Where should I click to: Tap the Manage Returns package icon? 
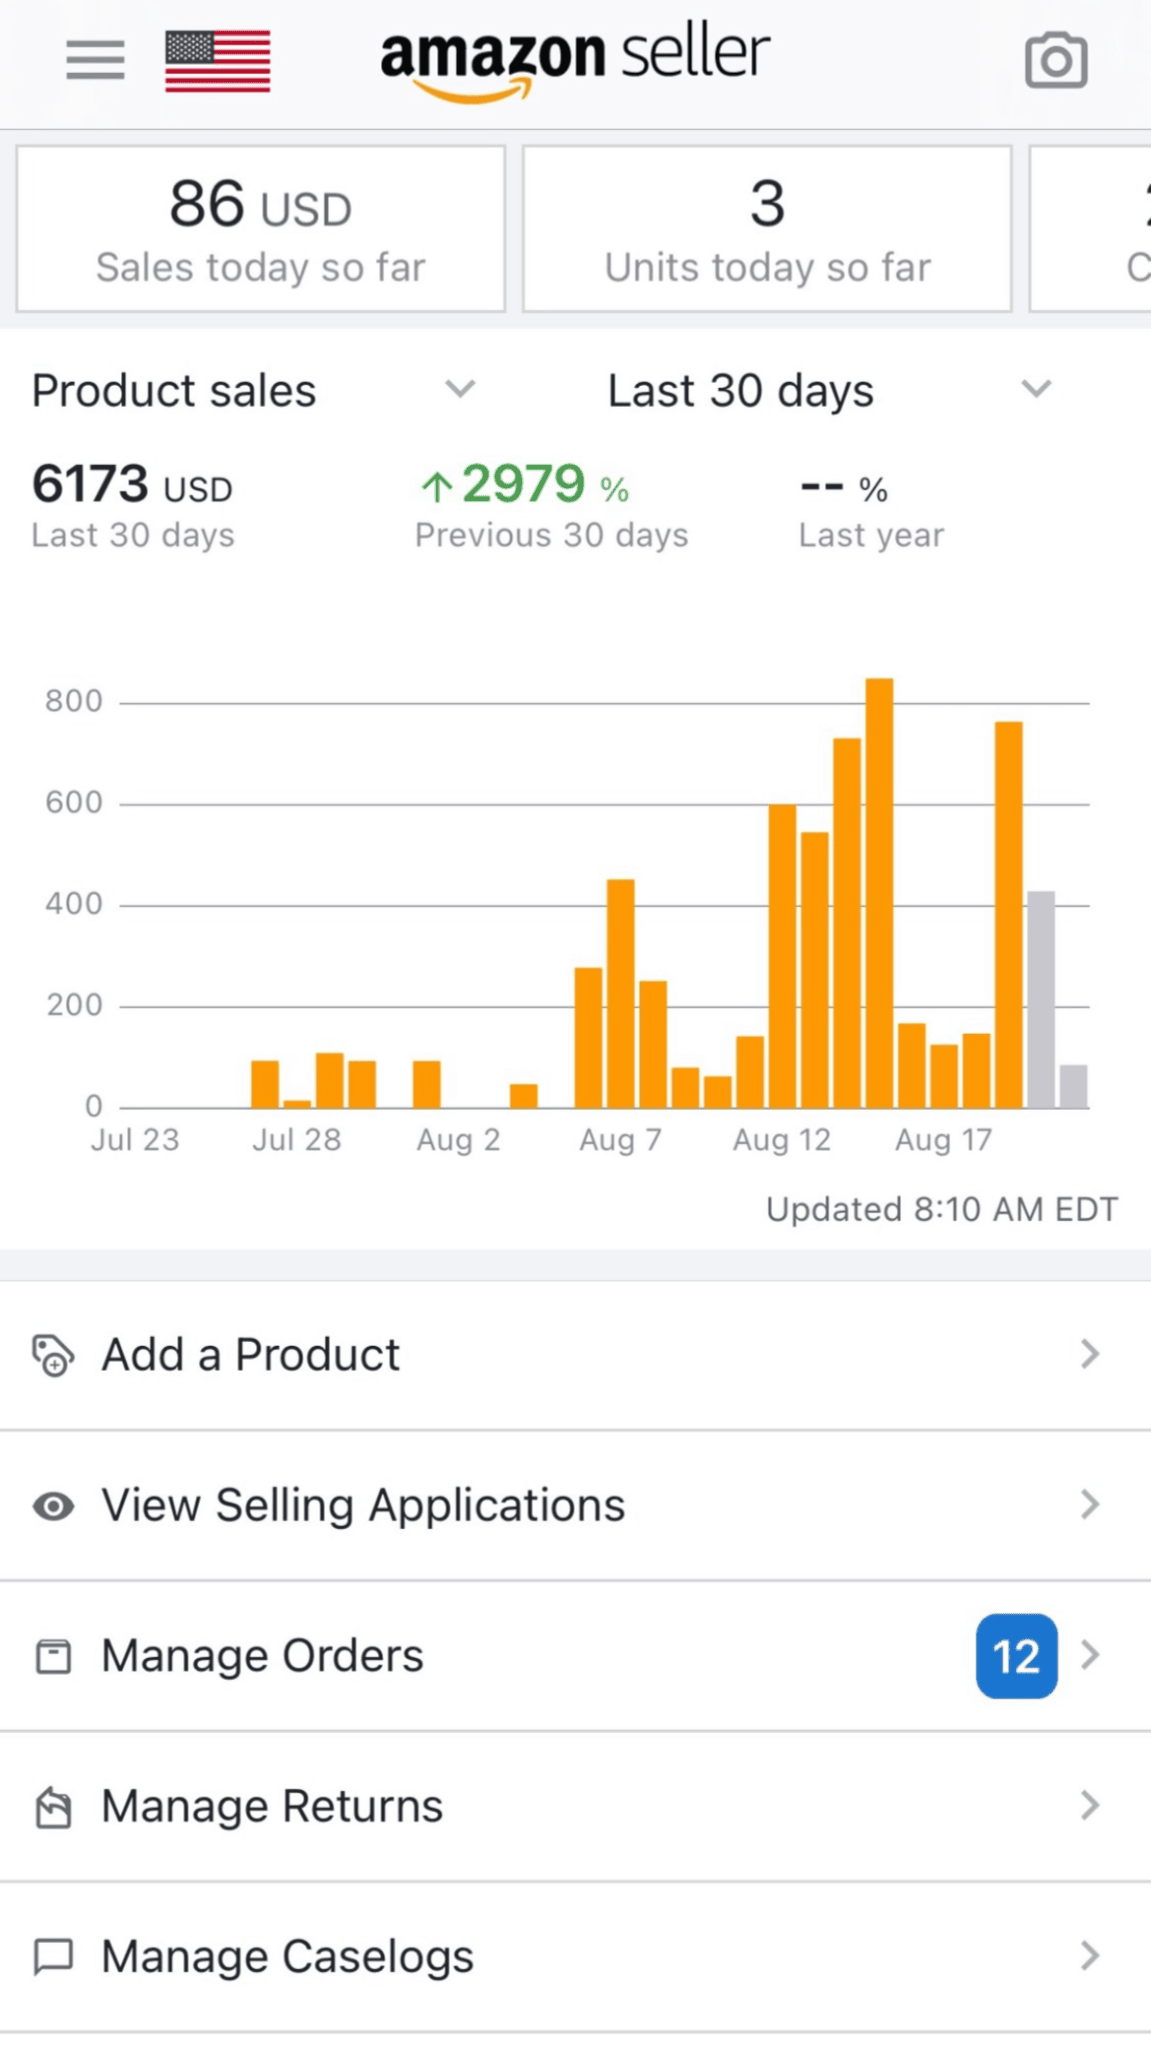pos(53,1807)
